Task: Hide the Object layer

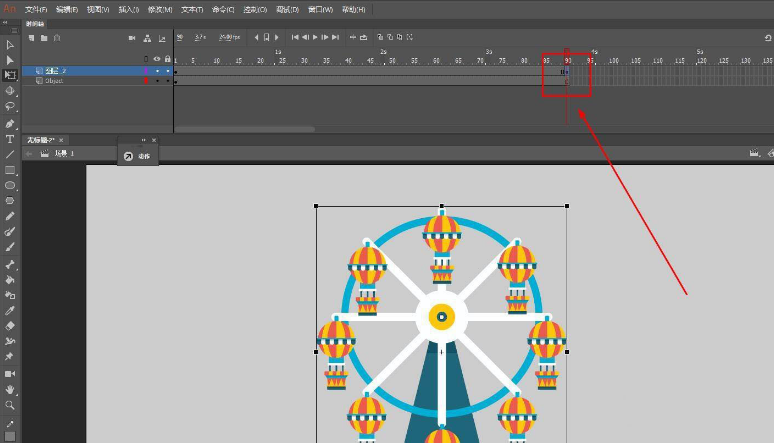Action: [157, 81]
